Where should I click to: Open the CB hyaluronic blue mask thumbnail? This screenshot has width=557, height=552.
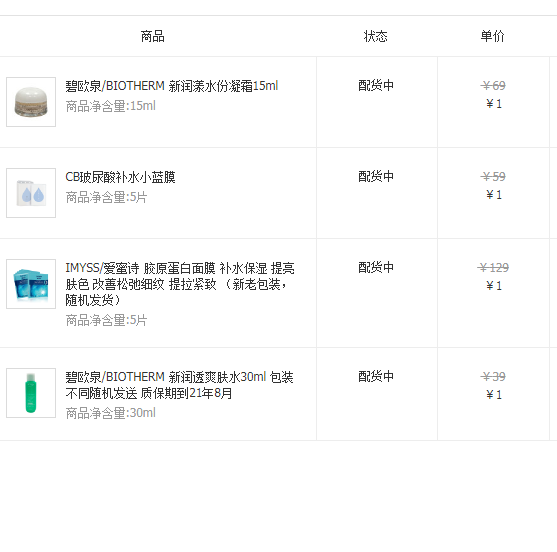(x=31, y=193)
